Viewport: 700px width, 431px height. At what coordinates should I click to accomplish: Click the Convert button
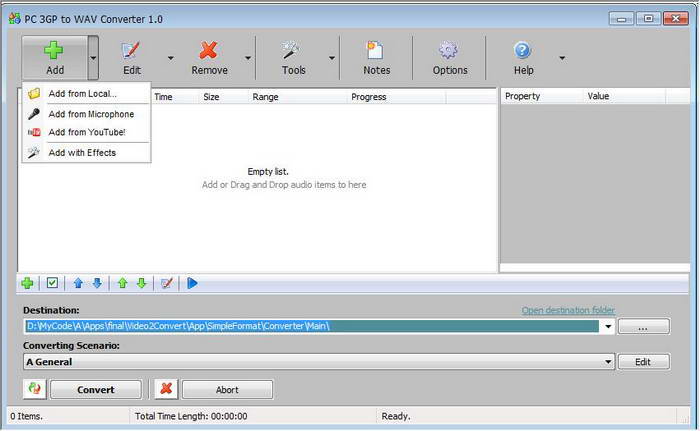pyautogui.click(x=96, y=390)
